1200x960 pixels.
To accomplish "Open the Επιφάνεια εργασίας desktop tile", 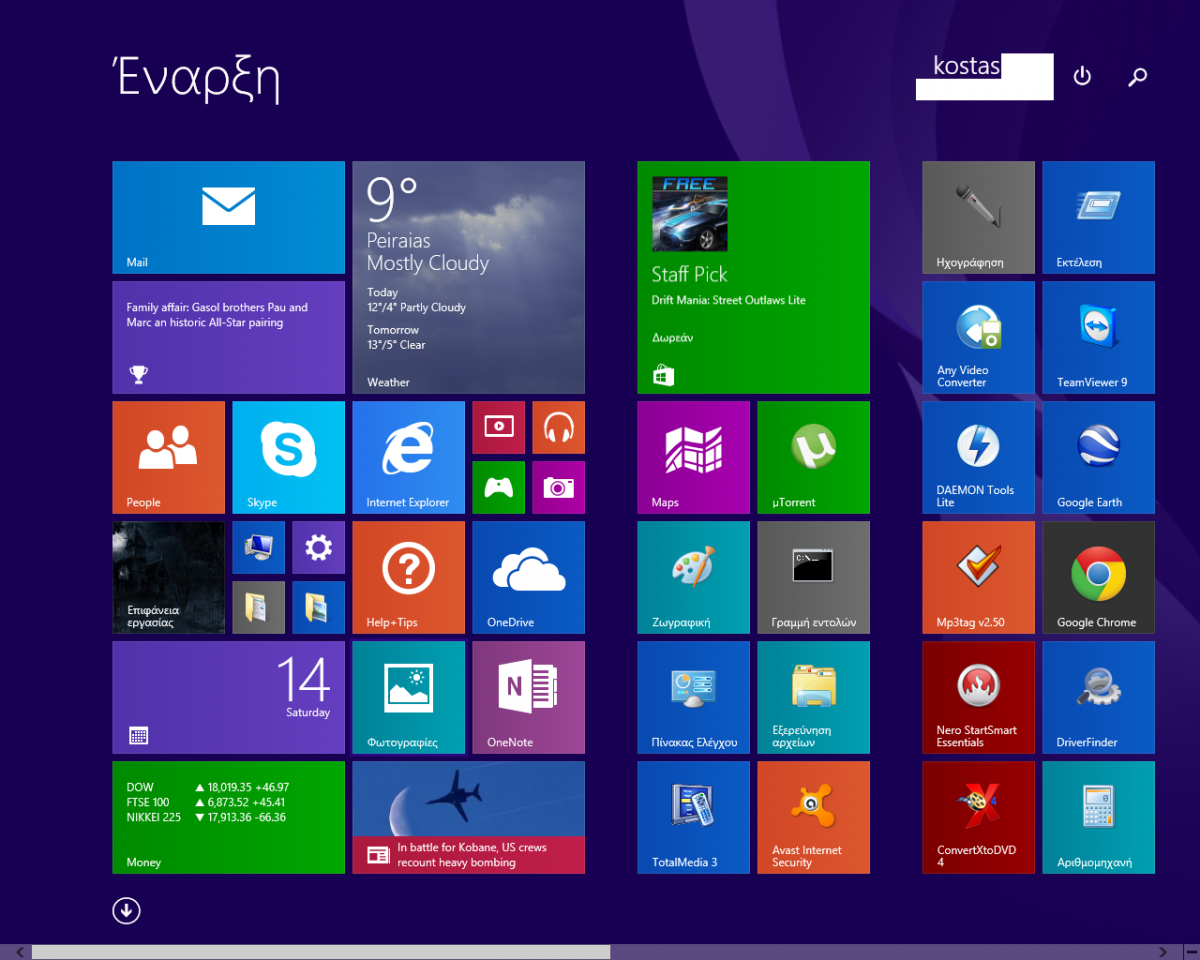I will pos(168,577).
